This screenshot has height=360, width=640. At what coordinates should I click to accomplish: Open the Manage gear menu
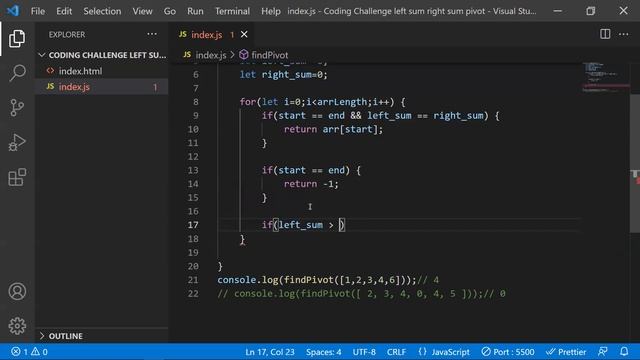point(17,326)
